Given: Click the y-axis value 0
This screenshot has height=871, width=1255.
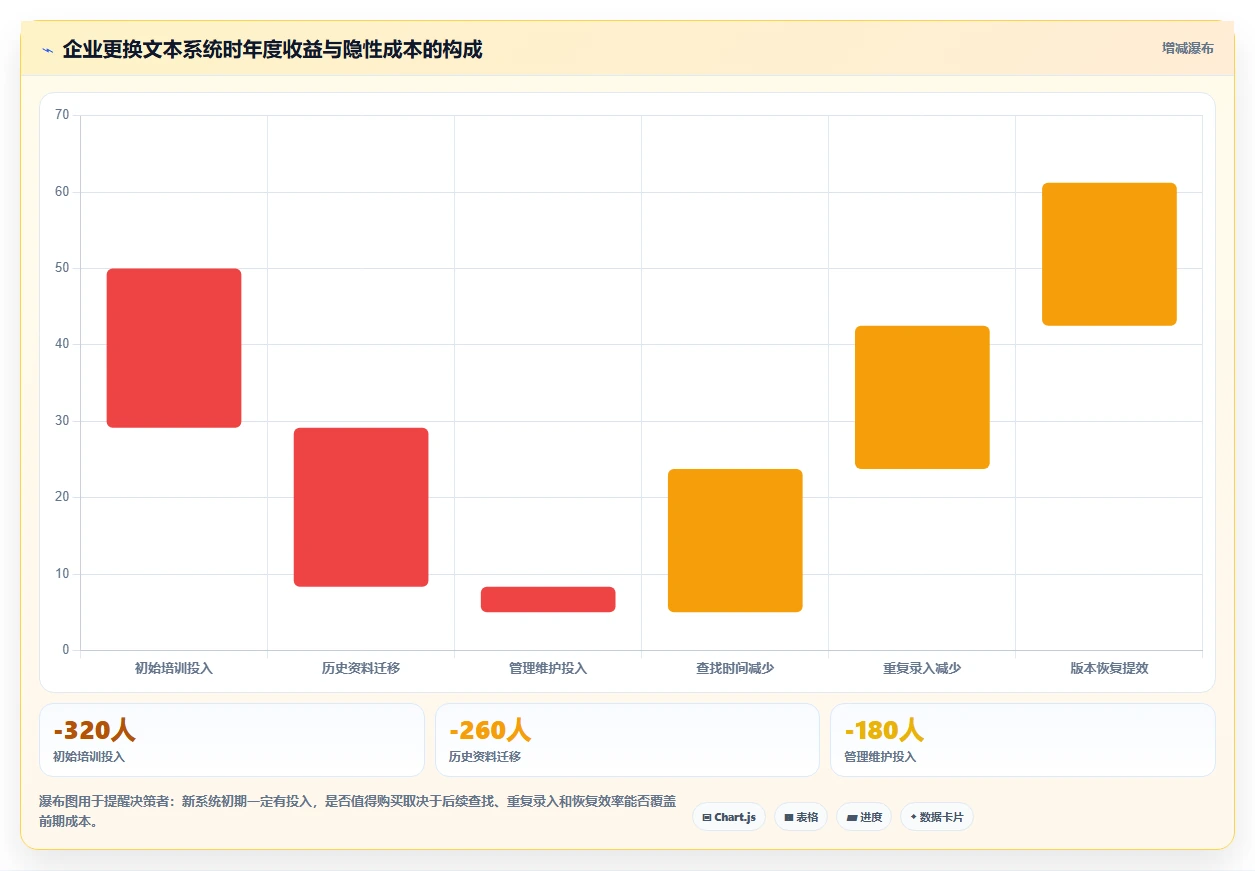Looking at the screenshot, I should point(66,650).
